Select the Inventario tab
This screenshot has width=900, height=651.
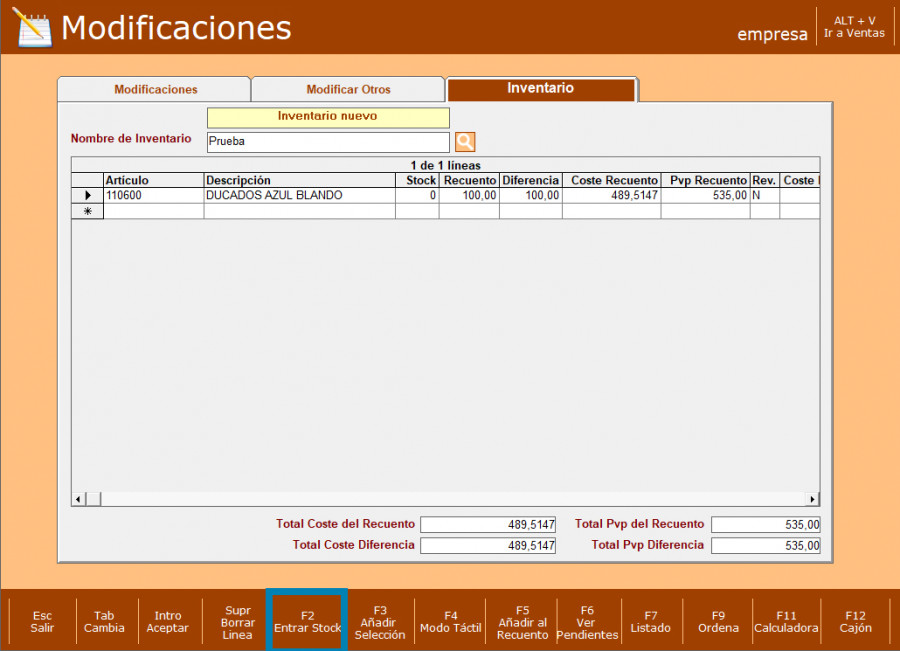540,89
